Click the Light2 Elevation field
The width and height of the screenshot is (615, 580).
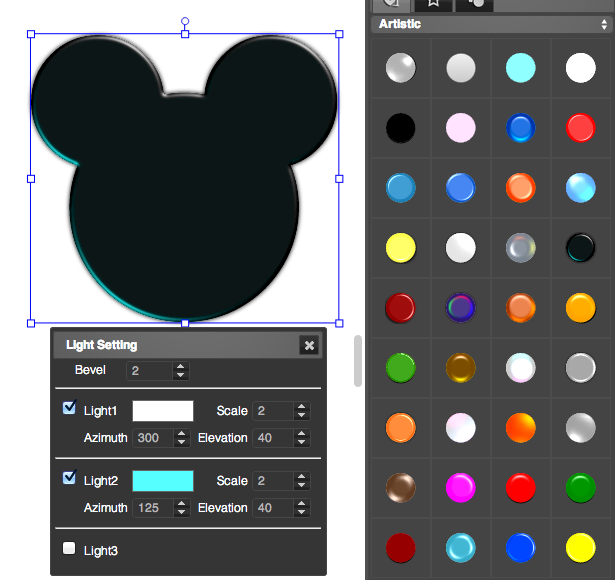tap(273, 508)
